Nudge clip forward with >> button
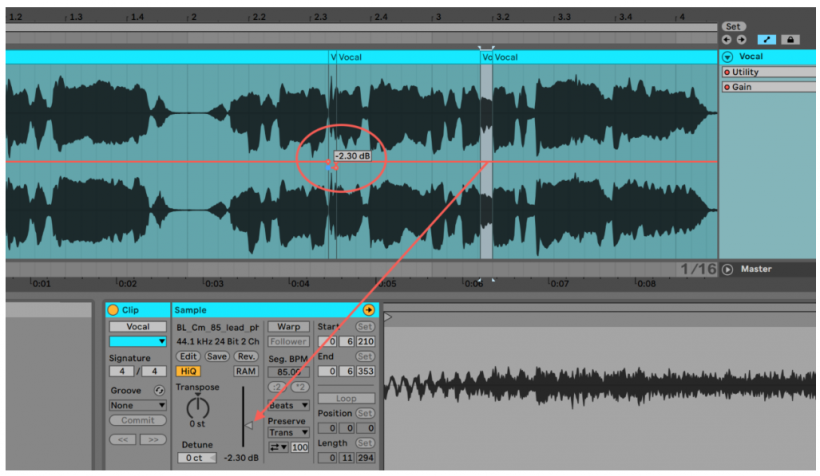 click(x=153, y=440)
